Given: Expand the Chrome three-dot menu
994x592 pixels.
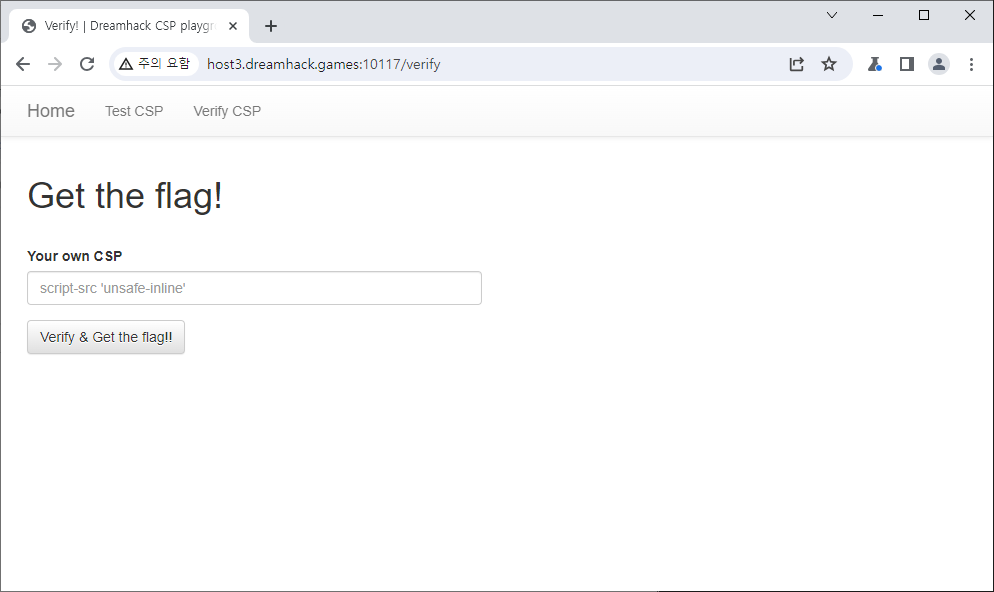Looking at the screenshot, I should [x=970, y=64].
